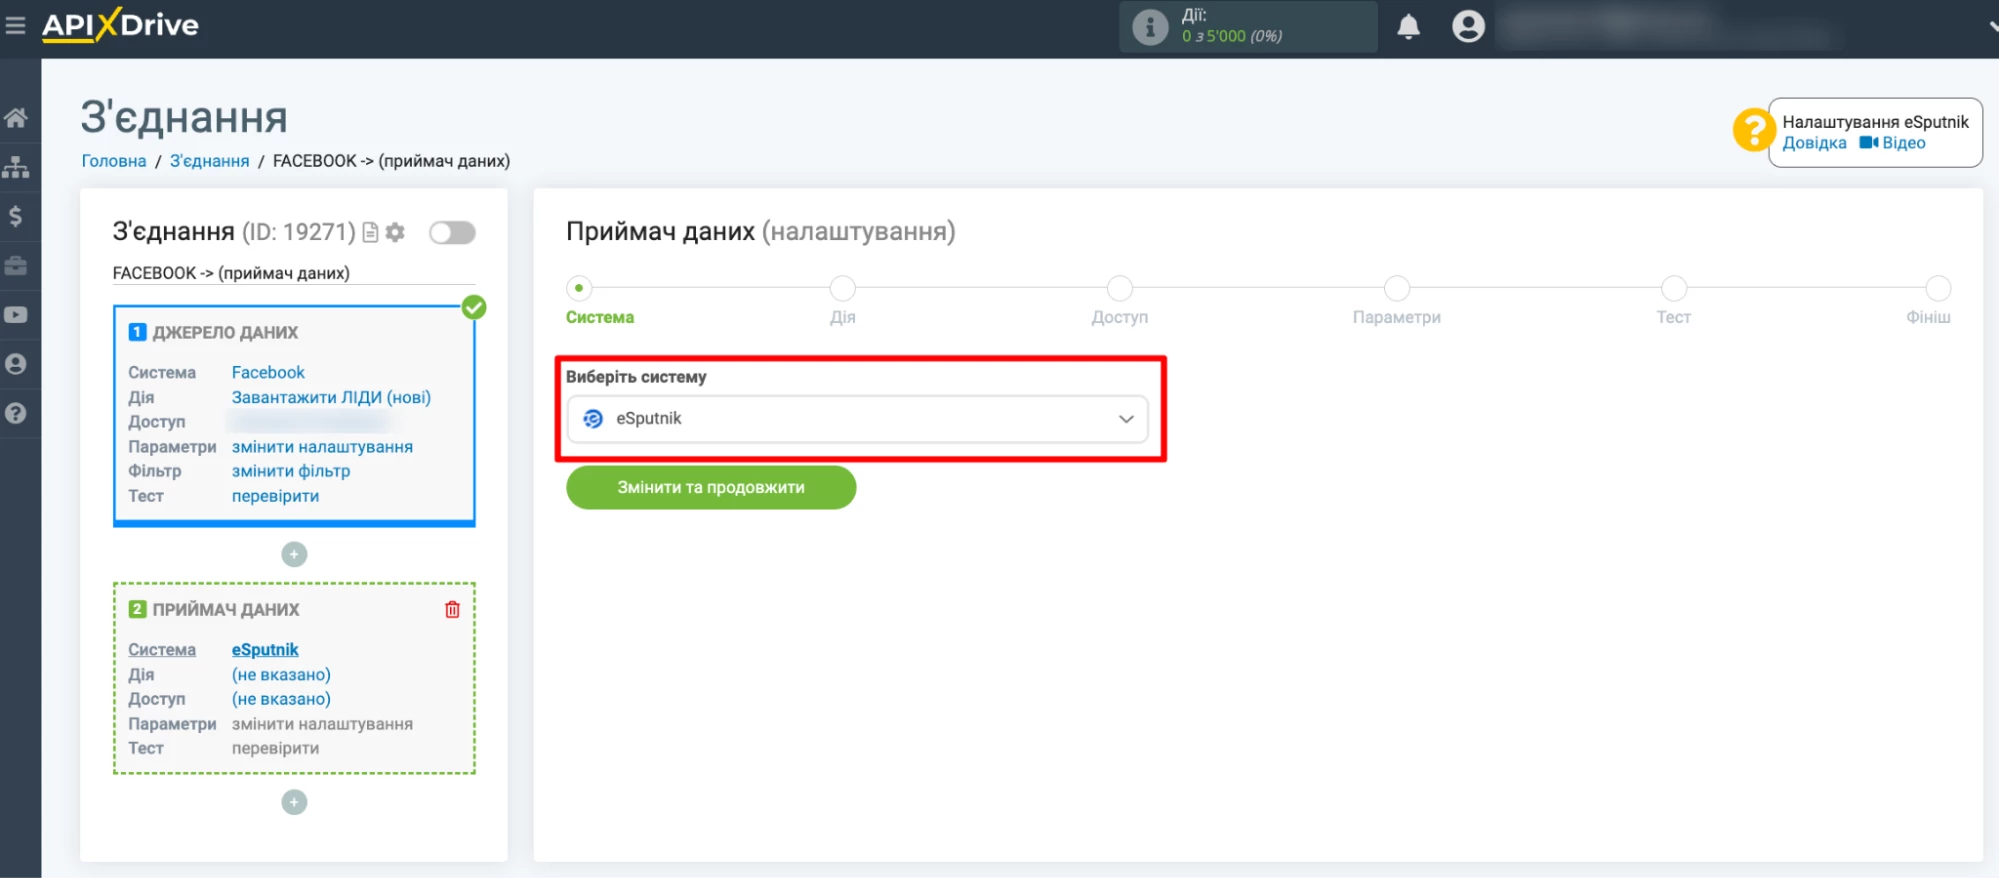Image resolution: width=1999 pixels, height=879 pixels.
Task: Click the Система step circle marker
Action: pyautogui.click(x=579, y=288)
